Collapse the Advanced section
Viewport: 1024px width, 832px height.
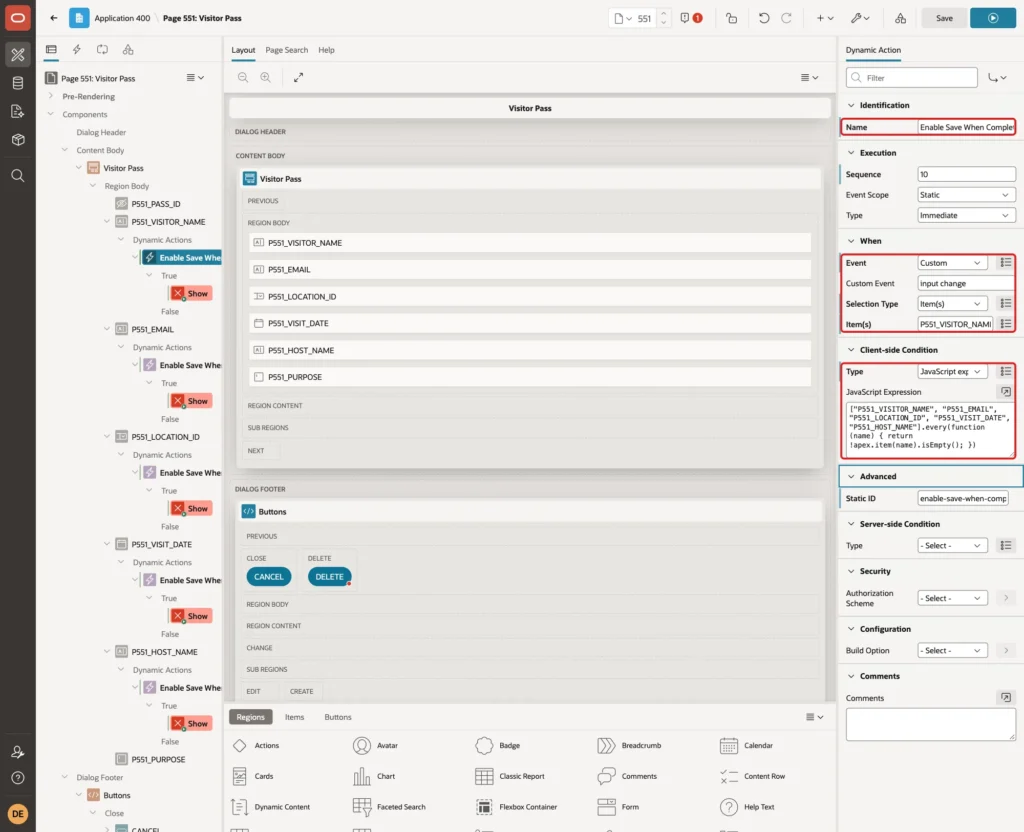click(x=851, y=477)
